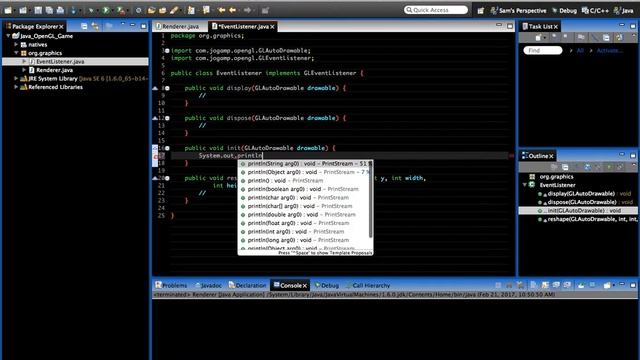Click the Quick Access search field
Screen dimensions: 640x360
(436, 10)
